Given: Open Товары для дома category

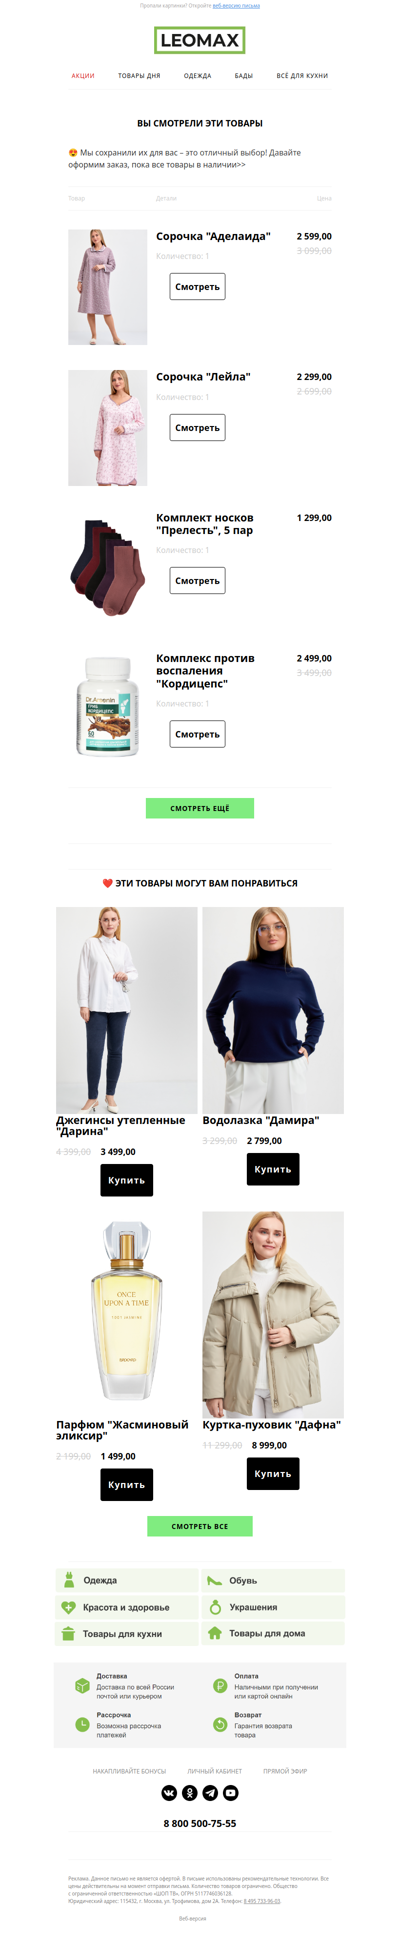Looking at the screenshot, I should [x=273, y=1633].
